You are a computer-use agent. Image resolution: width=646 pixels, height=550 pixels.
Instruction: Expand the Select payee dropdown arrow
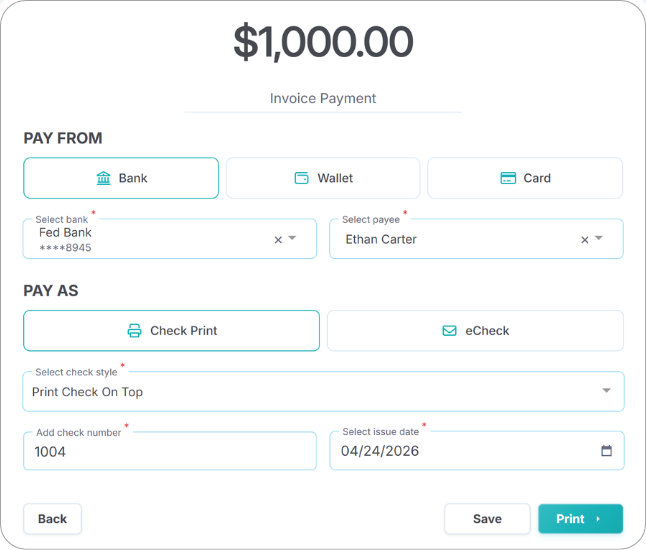599,239
